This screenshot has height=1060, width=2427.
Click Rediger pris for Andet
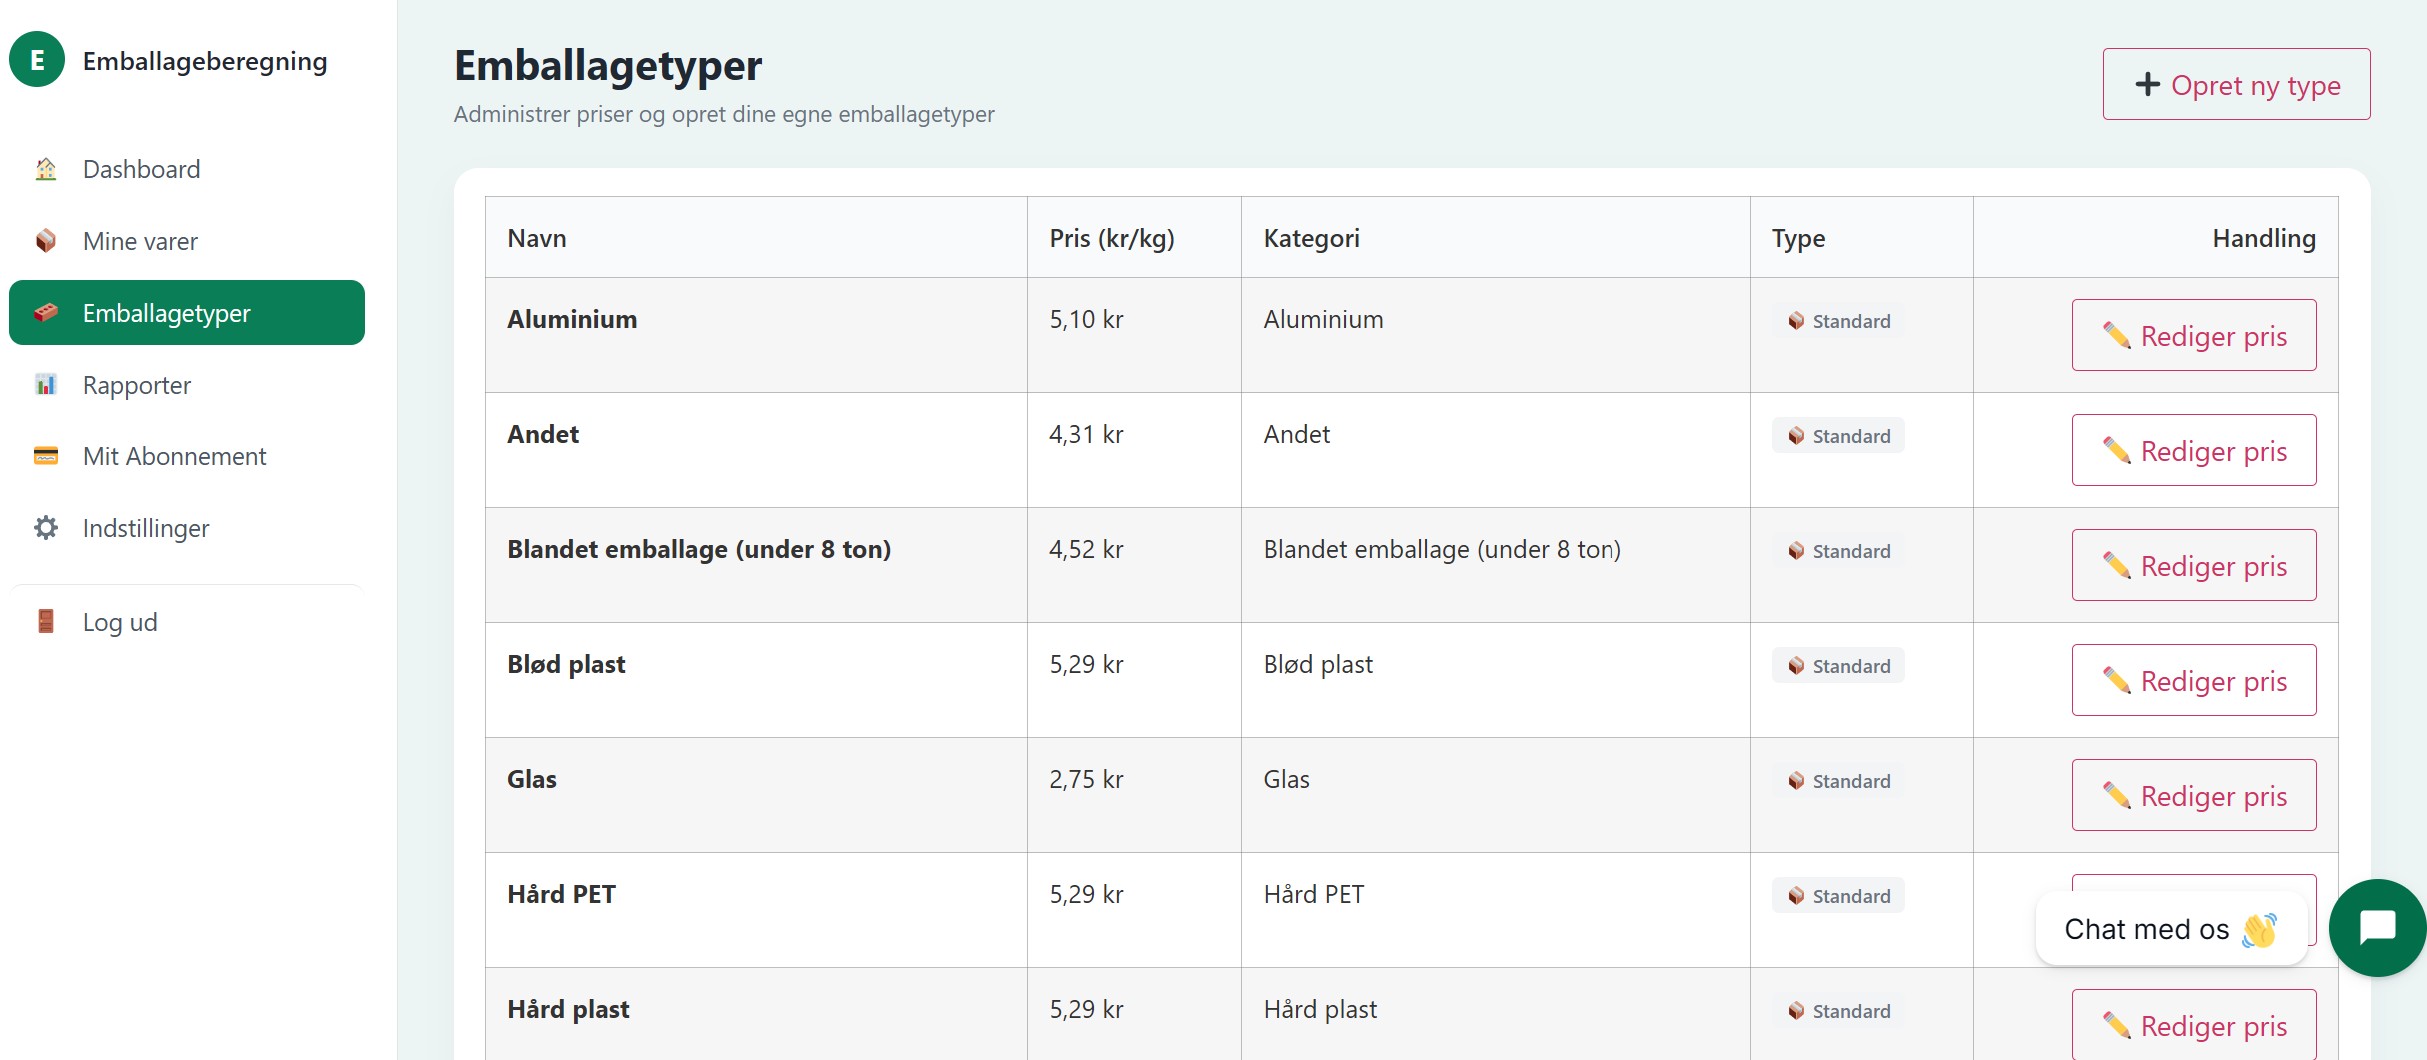pos(2193,451)
